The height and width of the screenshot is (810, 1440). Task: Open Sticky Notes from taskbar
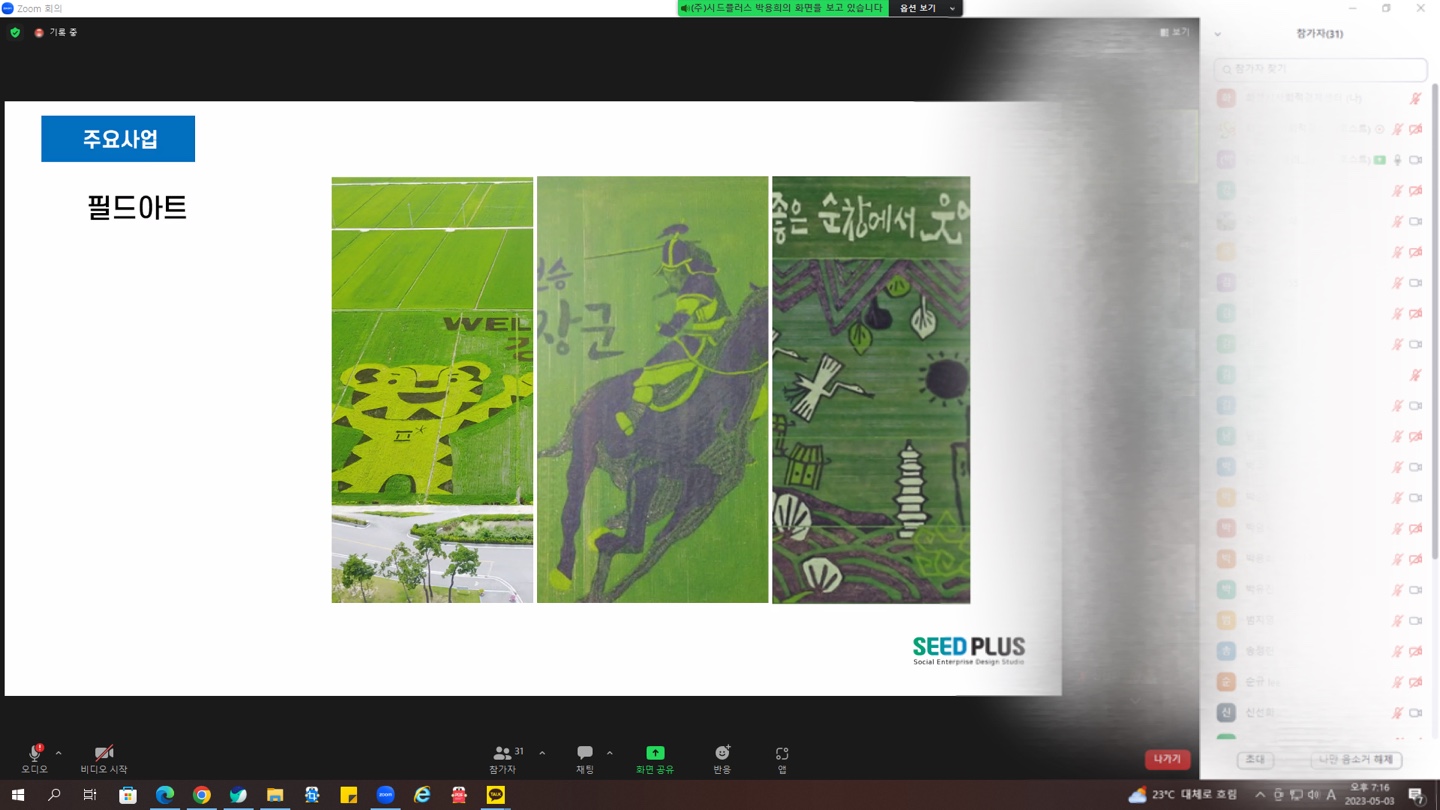[349, 795]
